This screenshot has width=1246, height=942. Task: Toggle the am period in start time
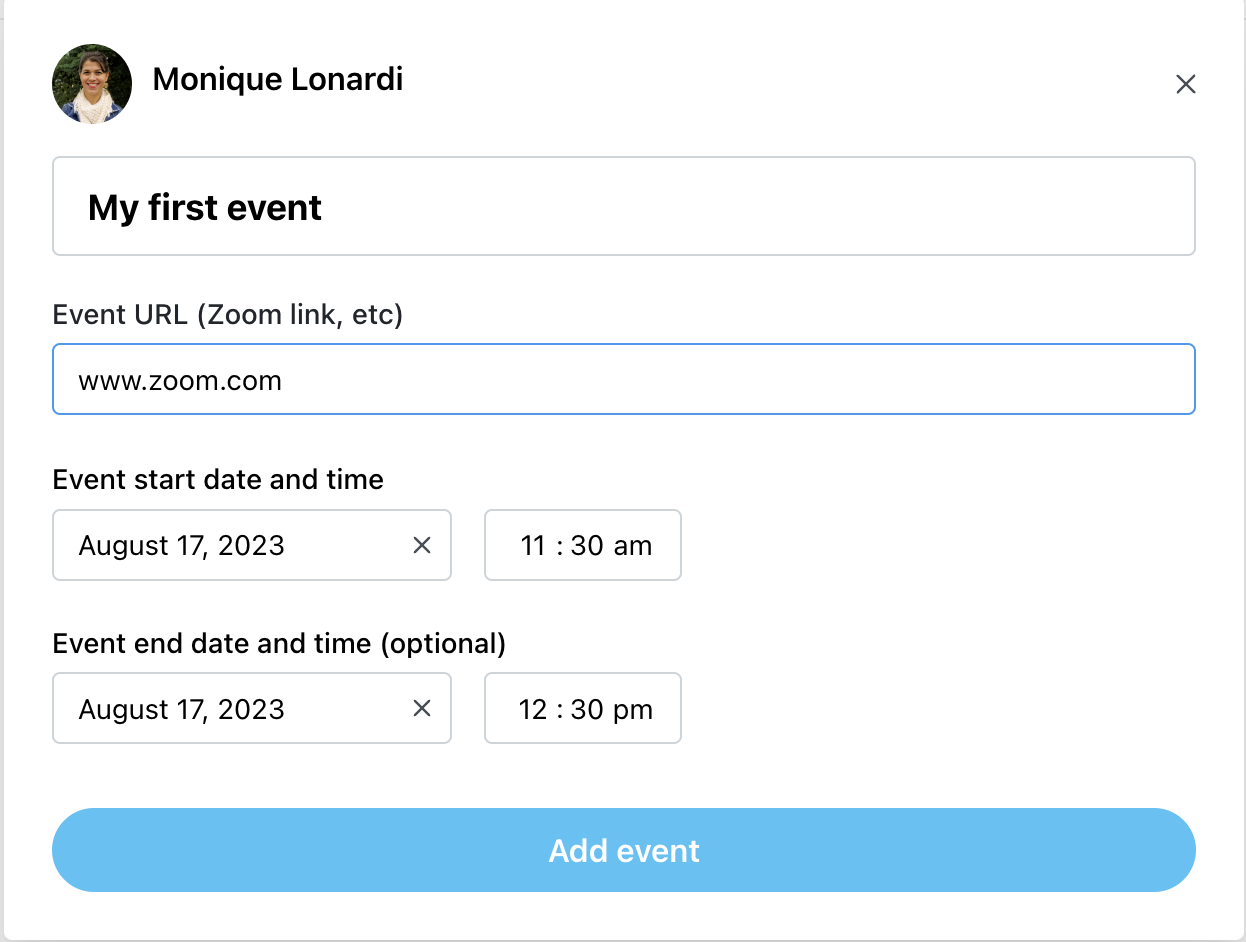(633, 545)
